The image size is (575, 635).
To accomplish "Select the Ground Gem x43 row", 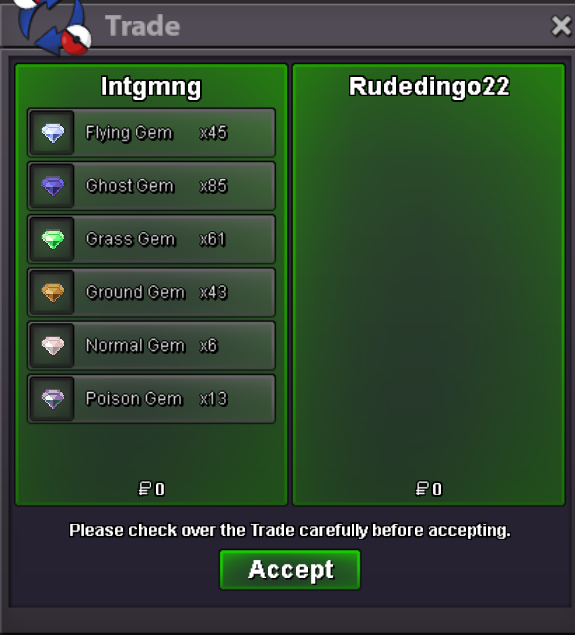I will tap(151, 292).
